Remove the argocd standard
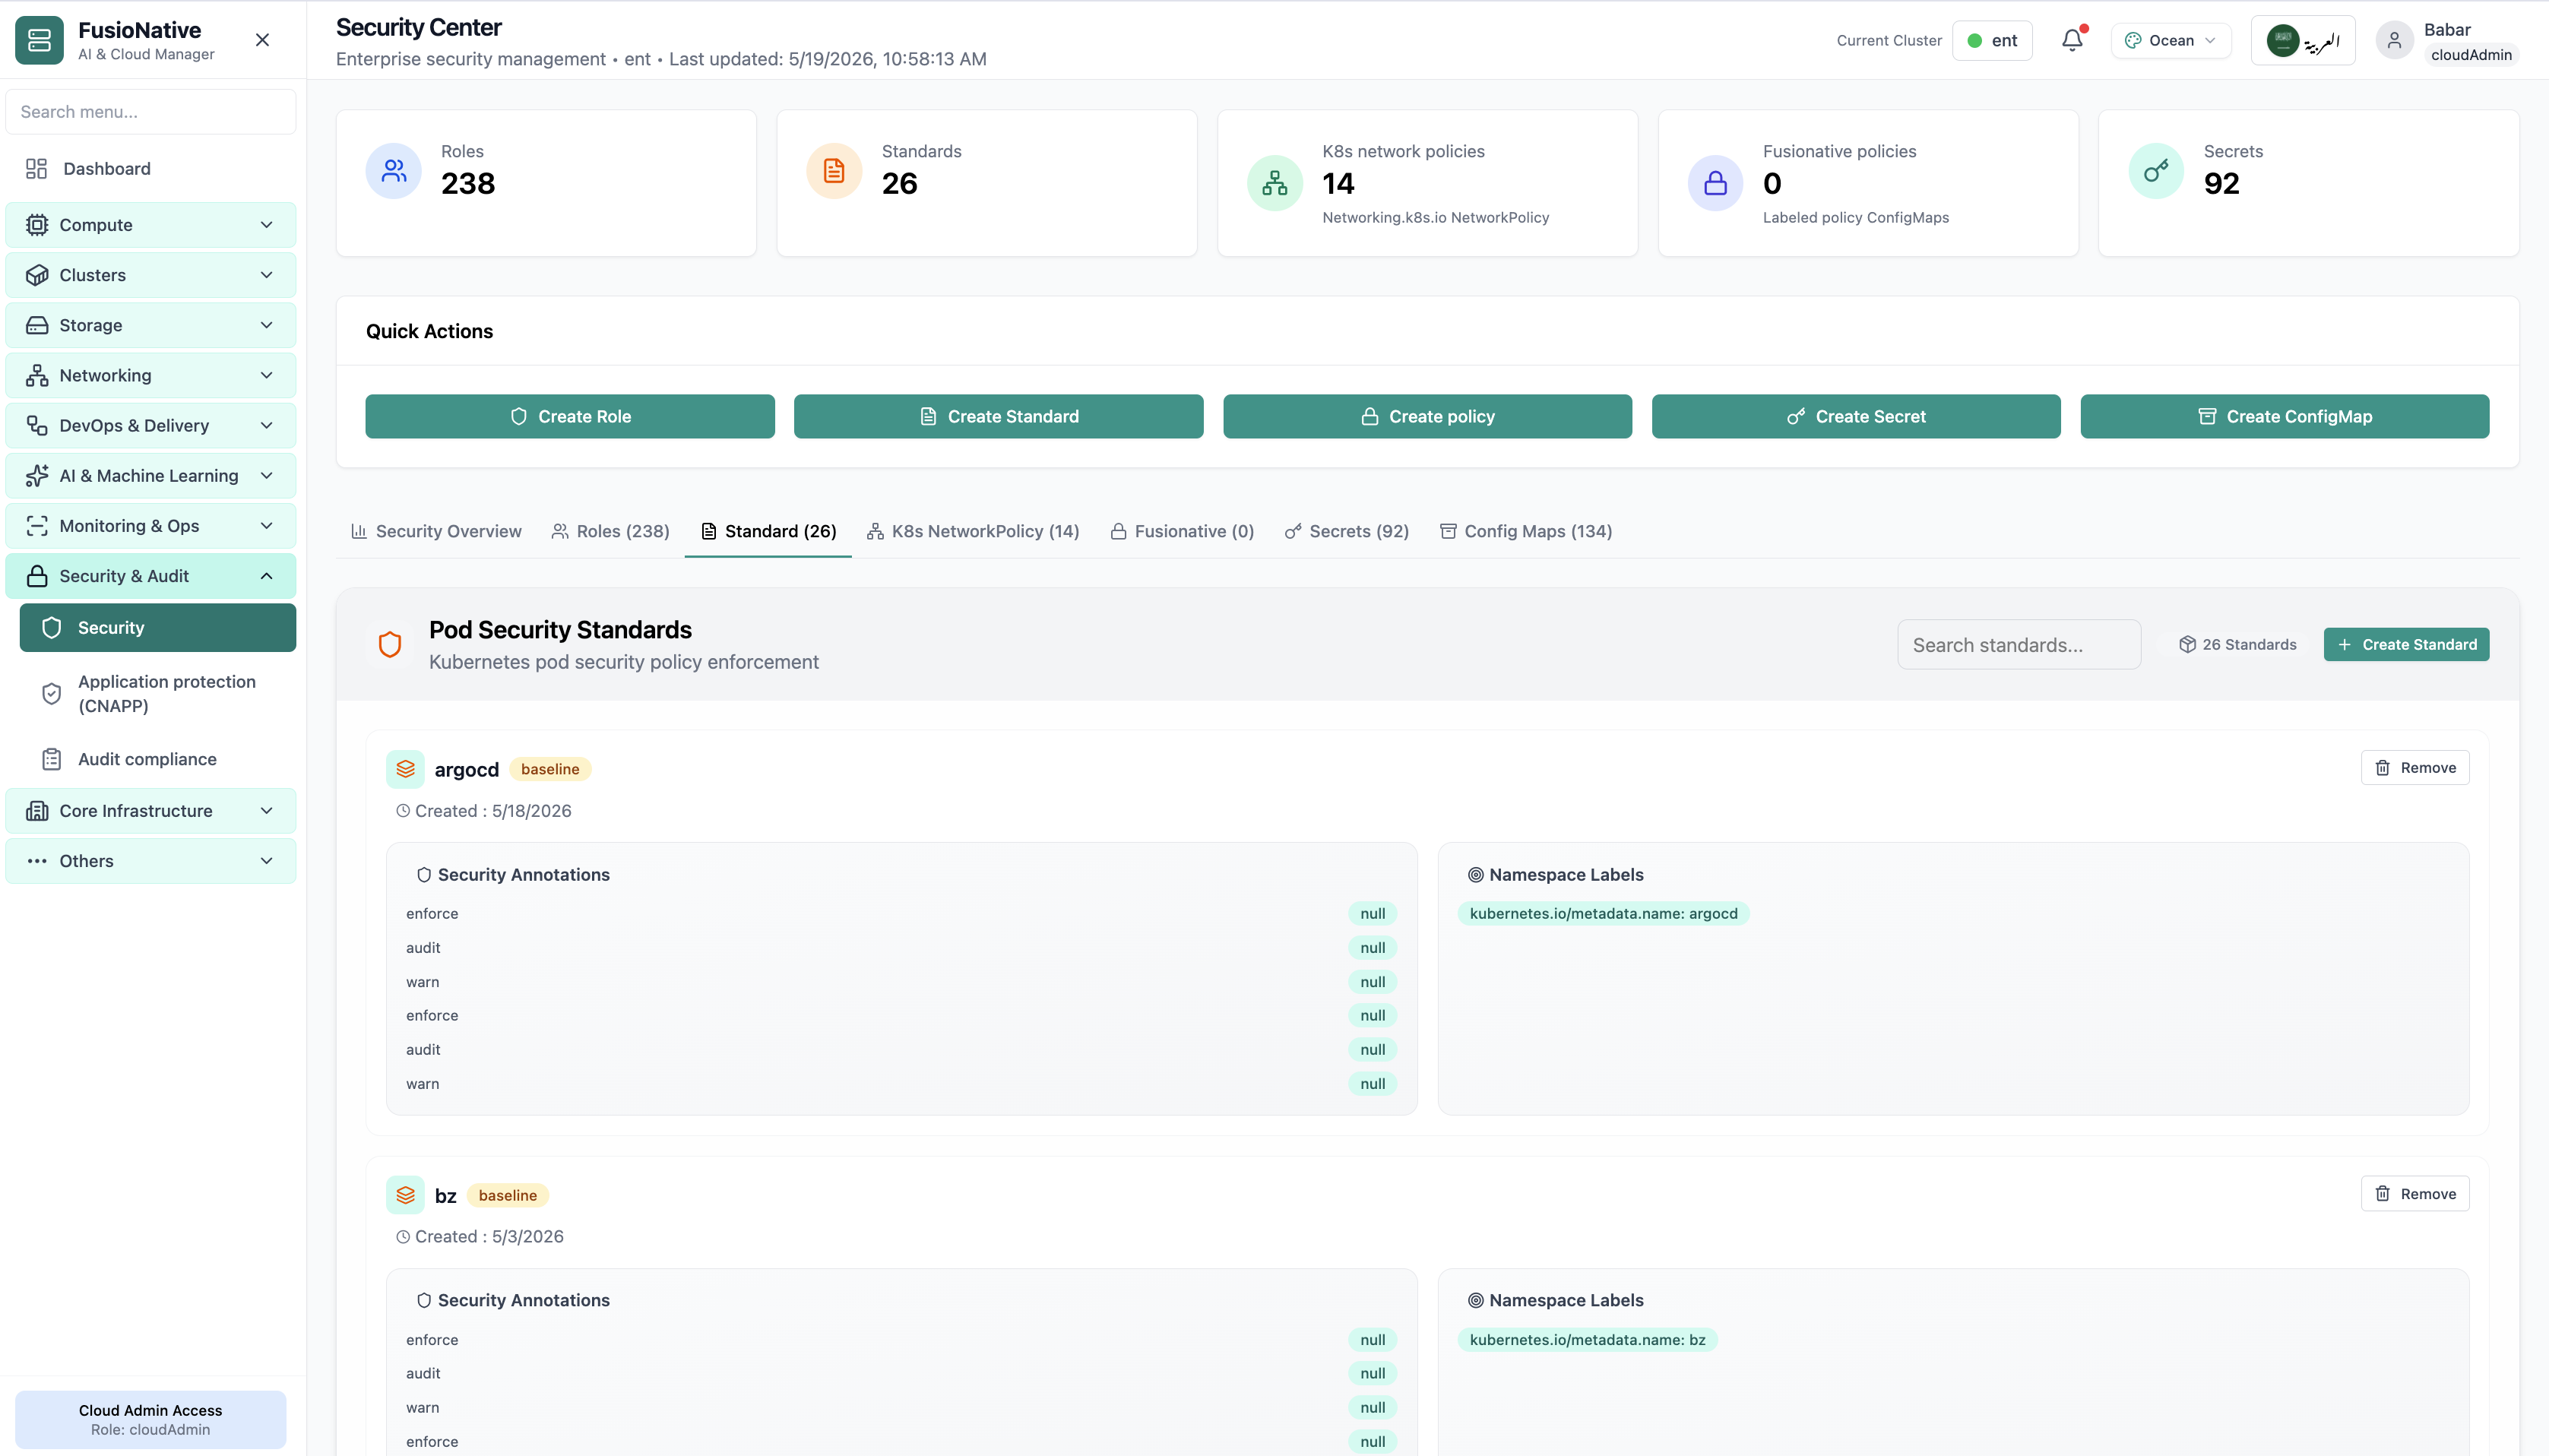This screenshot has width=2549, height=1456. 2415,768
